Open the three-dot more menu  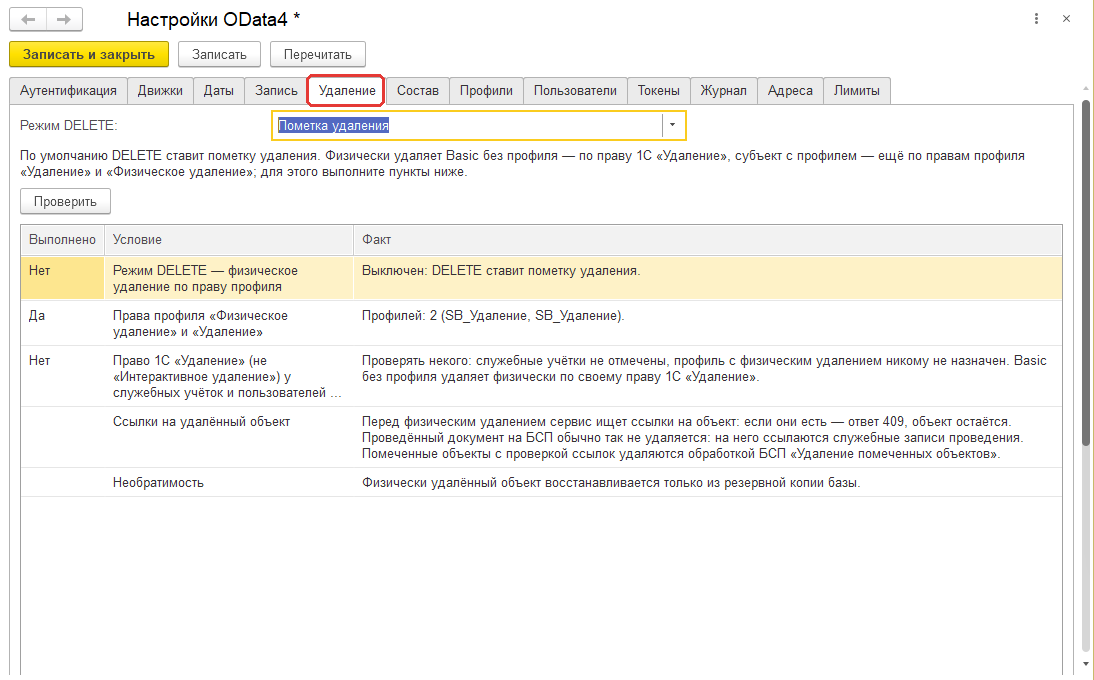point(1036,19)
